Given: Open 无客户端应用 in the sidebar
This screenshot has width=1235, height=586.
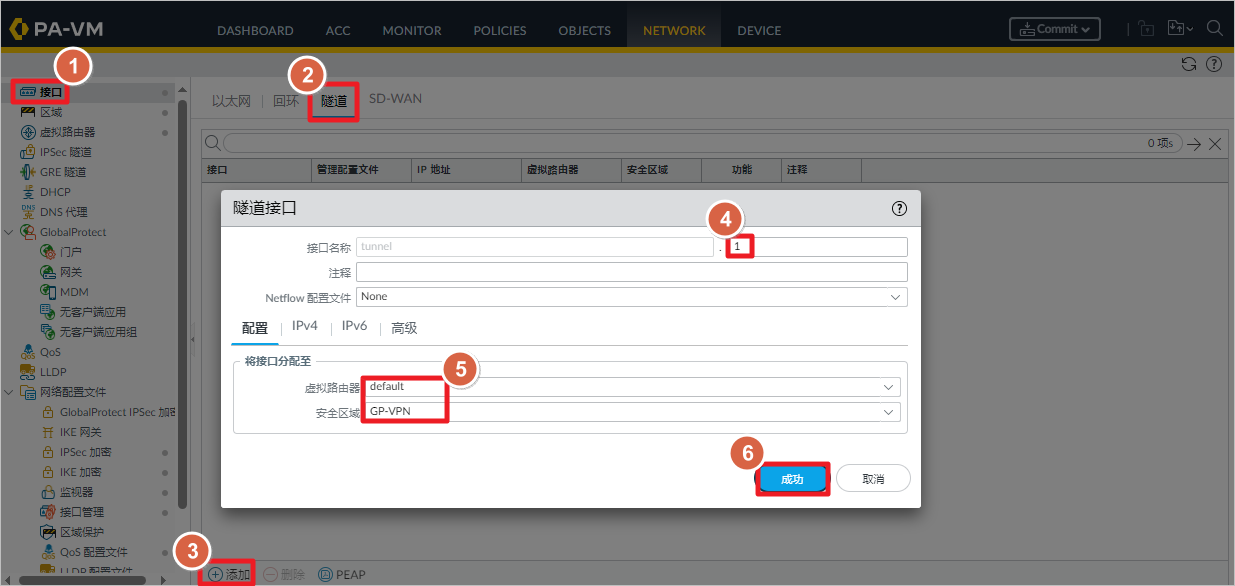Looking at the screenshot, I should click(92, 312).
